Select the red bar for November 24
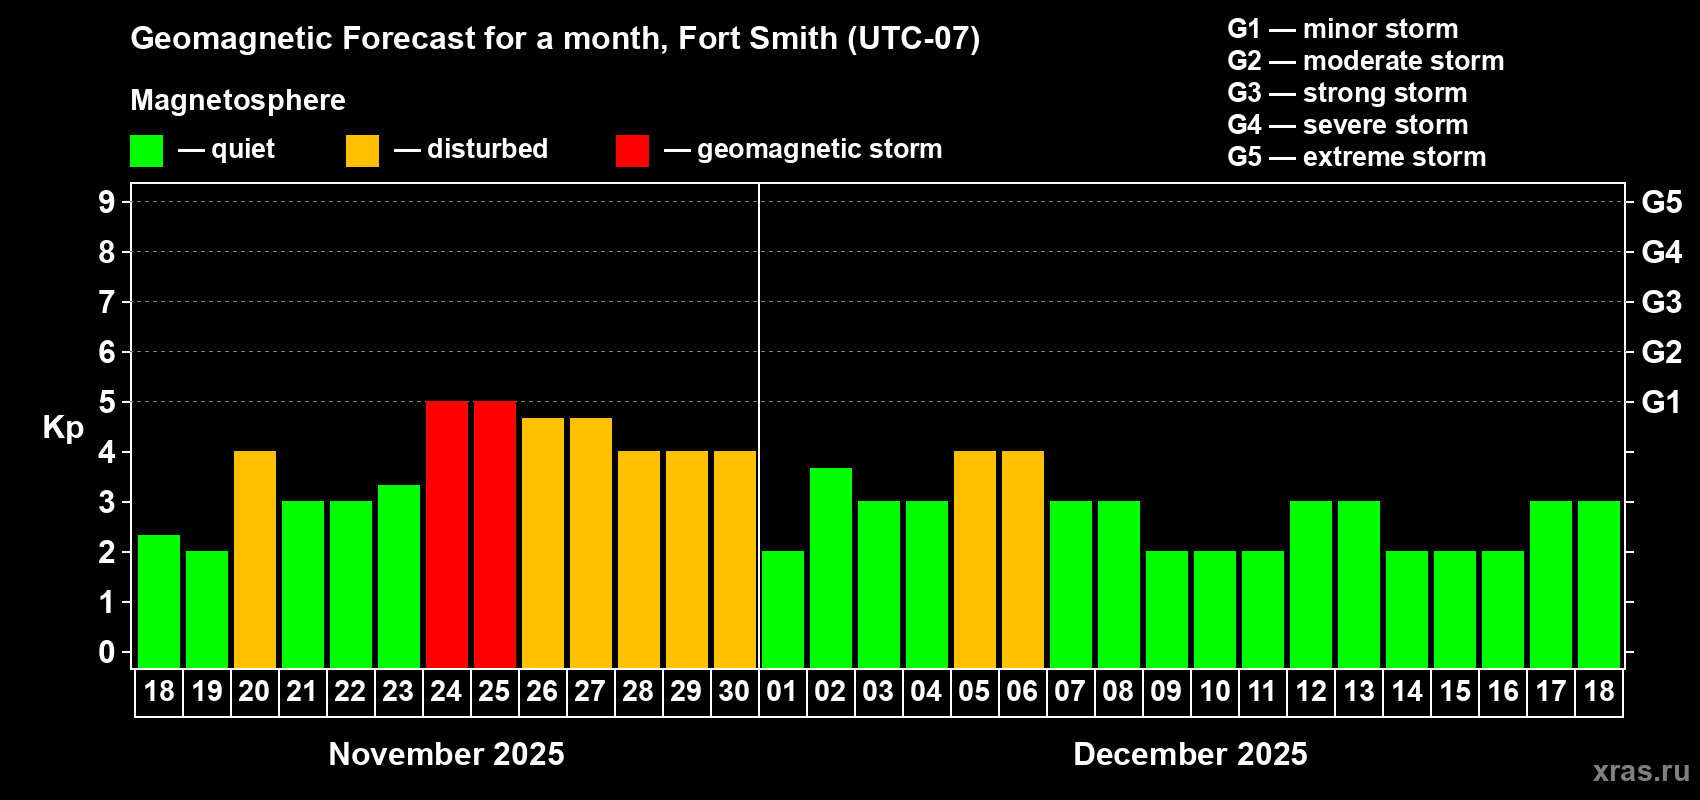 coord(447,534)
